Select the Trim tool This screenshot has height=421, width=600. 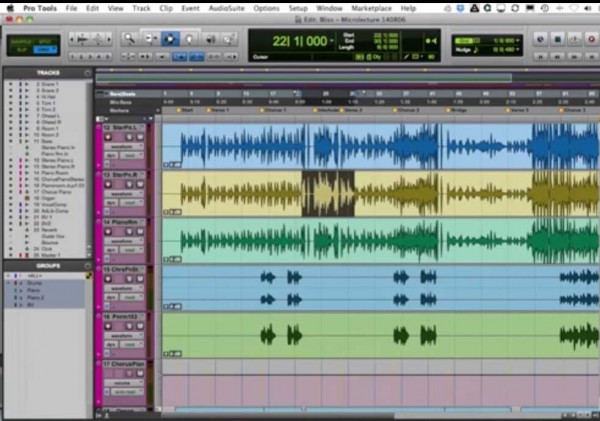150,39
